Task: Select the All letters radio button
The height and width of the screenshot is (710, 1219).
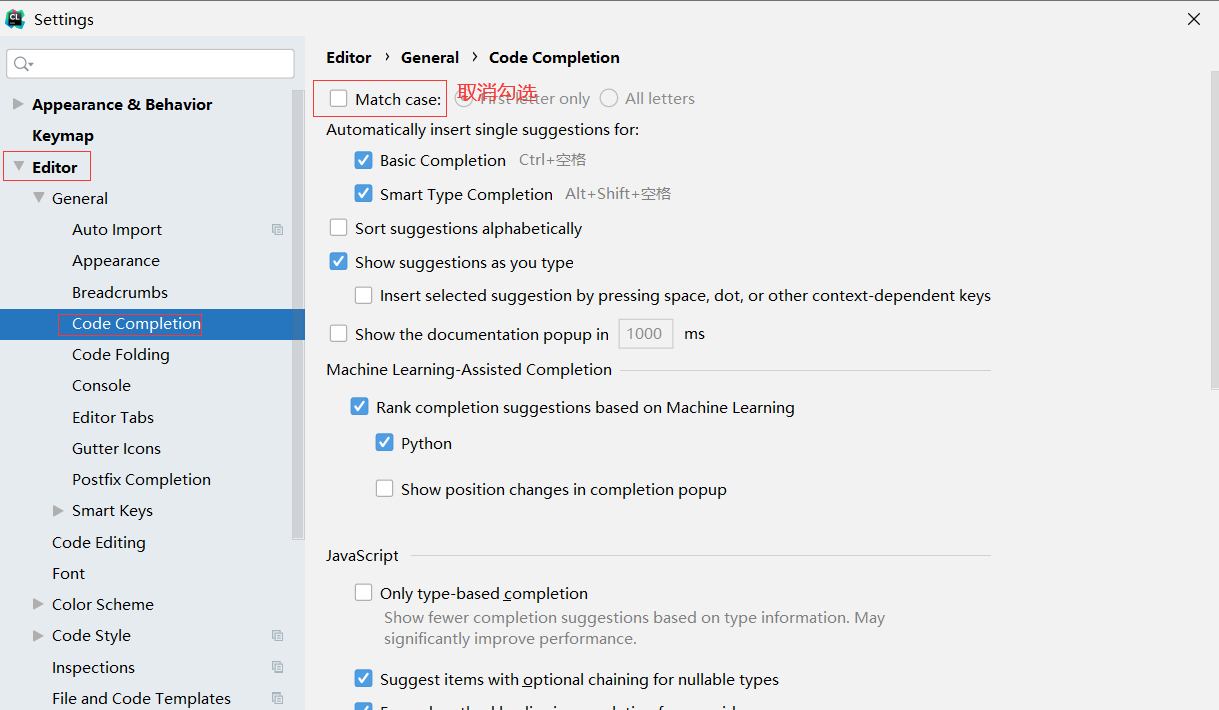Action: click(609, 99)
